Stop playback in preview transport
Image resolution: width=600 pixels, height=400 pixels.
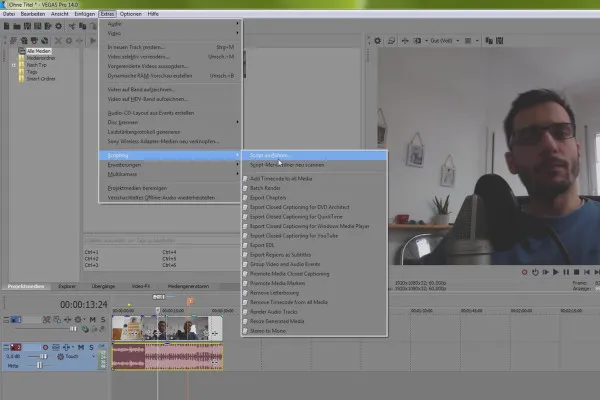click(x=576, y=272)
